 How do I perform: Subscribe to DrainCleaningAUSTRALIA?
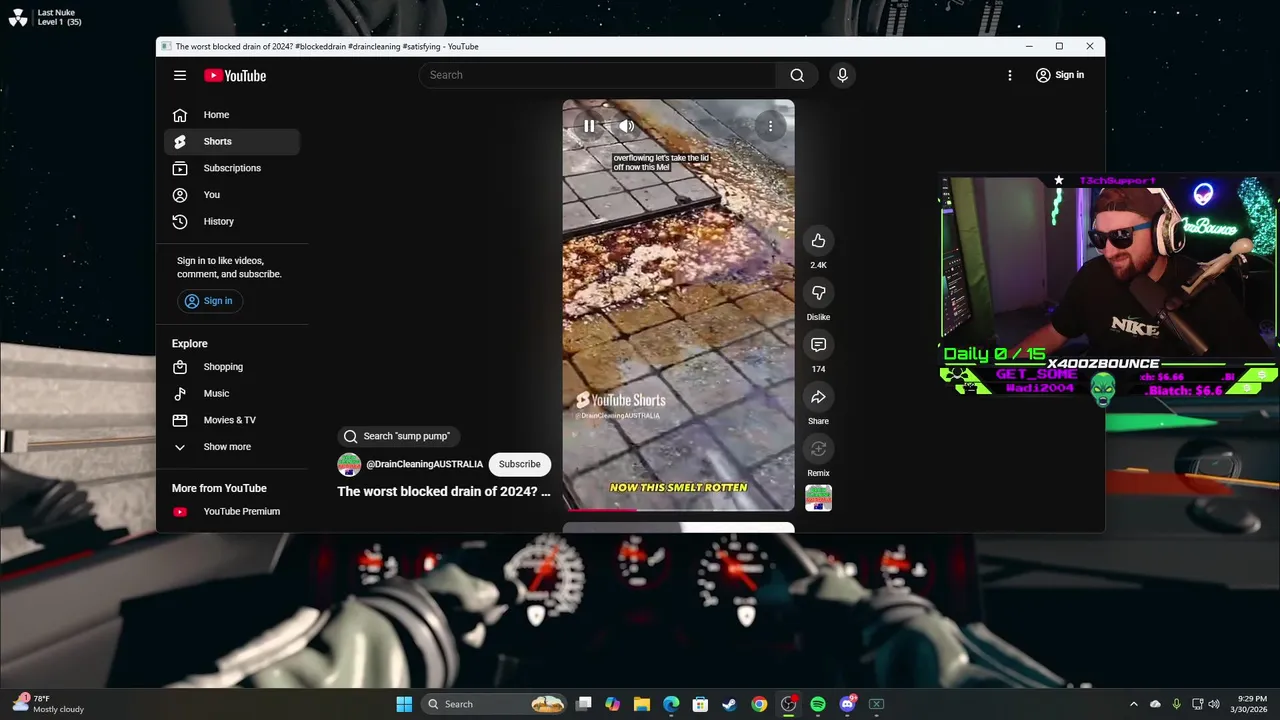520,464
